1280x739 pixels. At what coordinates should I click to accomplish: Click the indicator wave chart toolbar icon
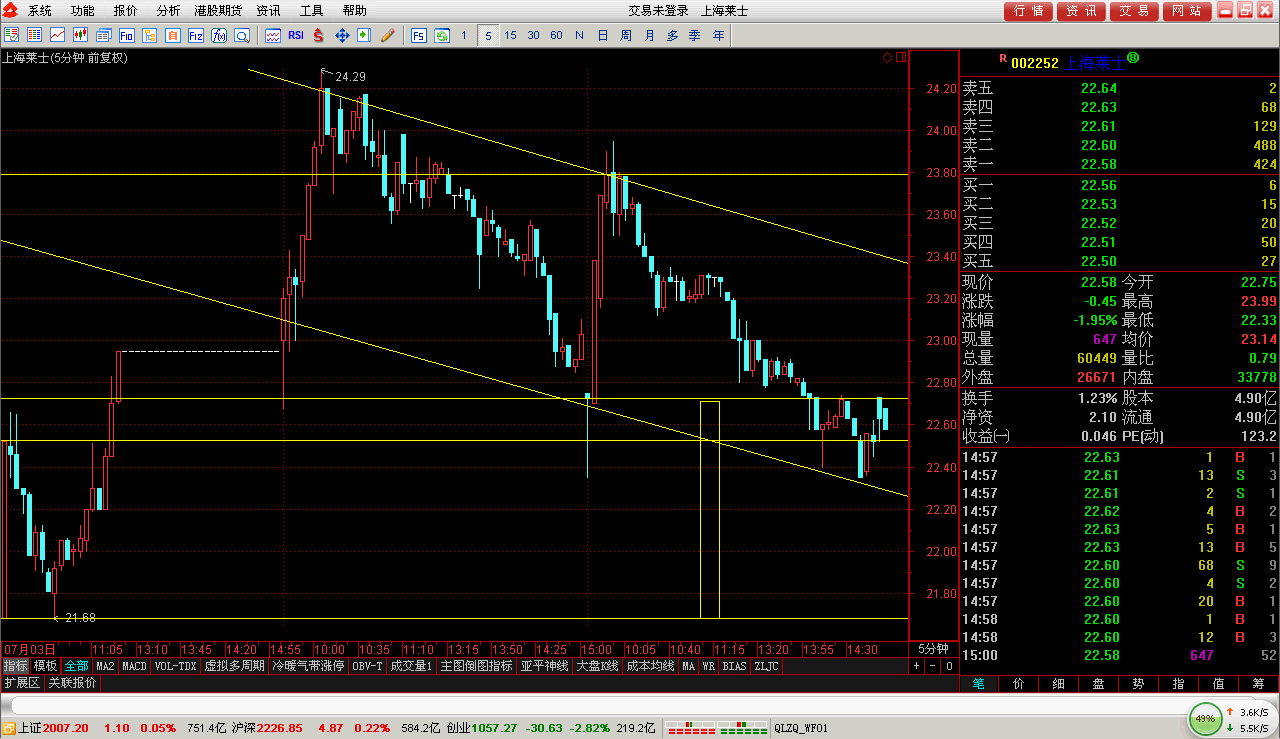[273, 35]
